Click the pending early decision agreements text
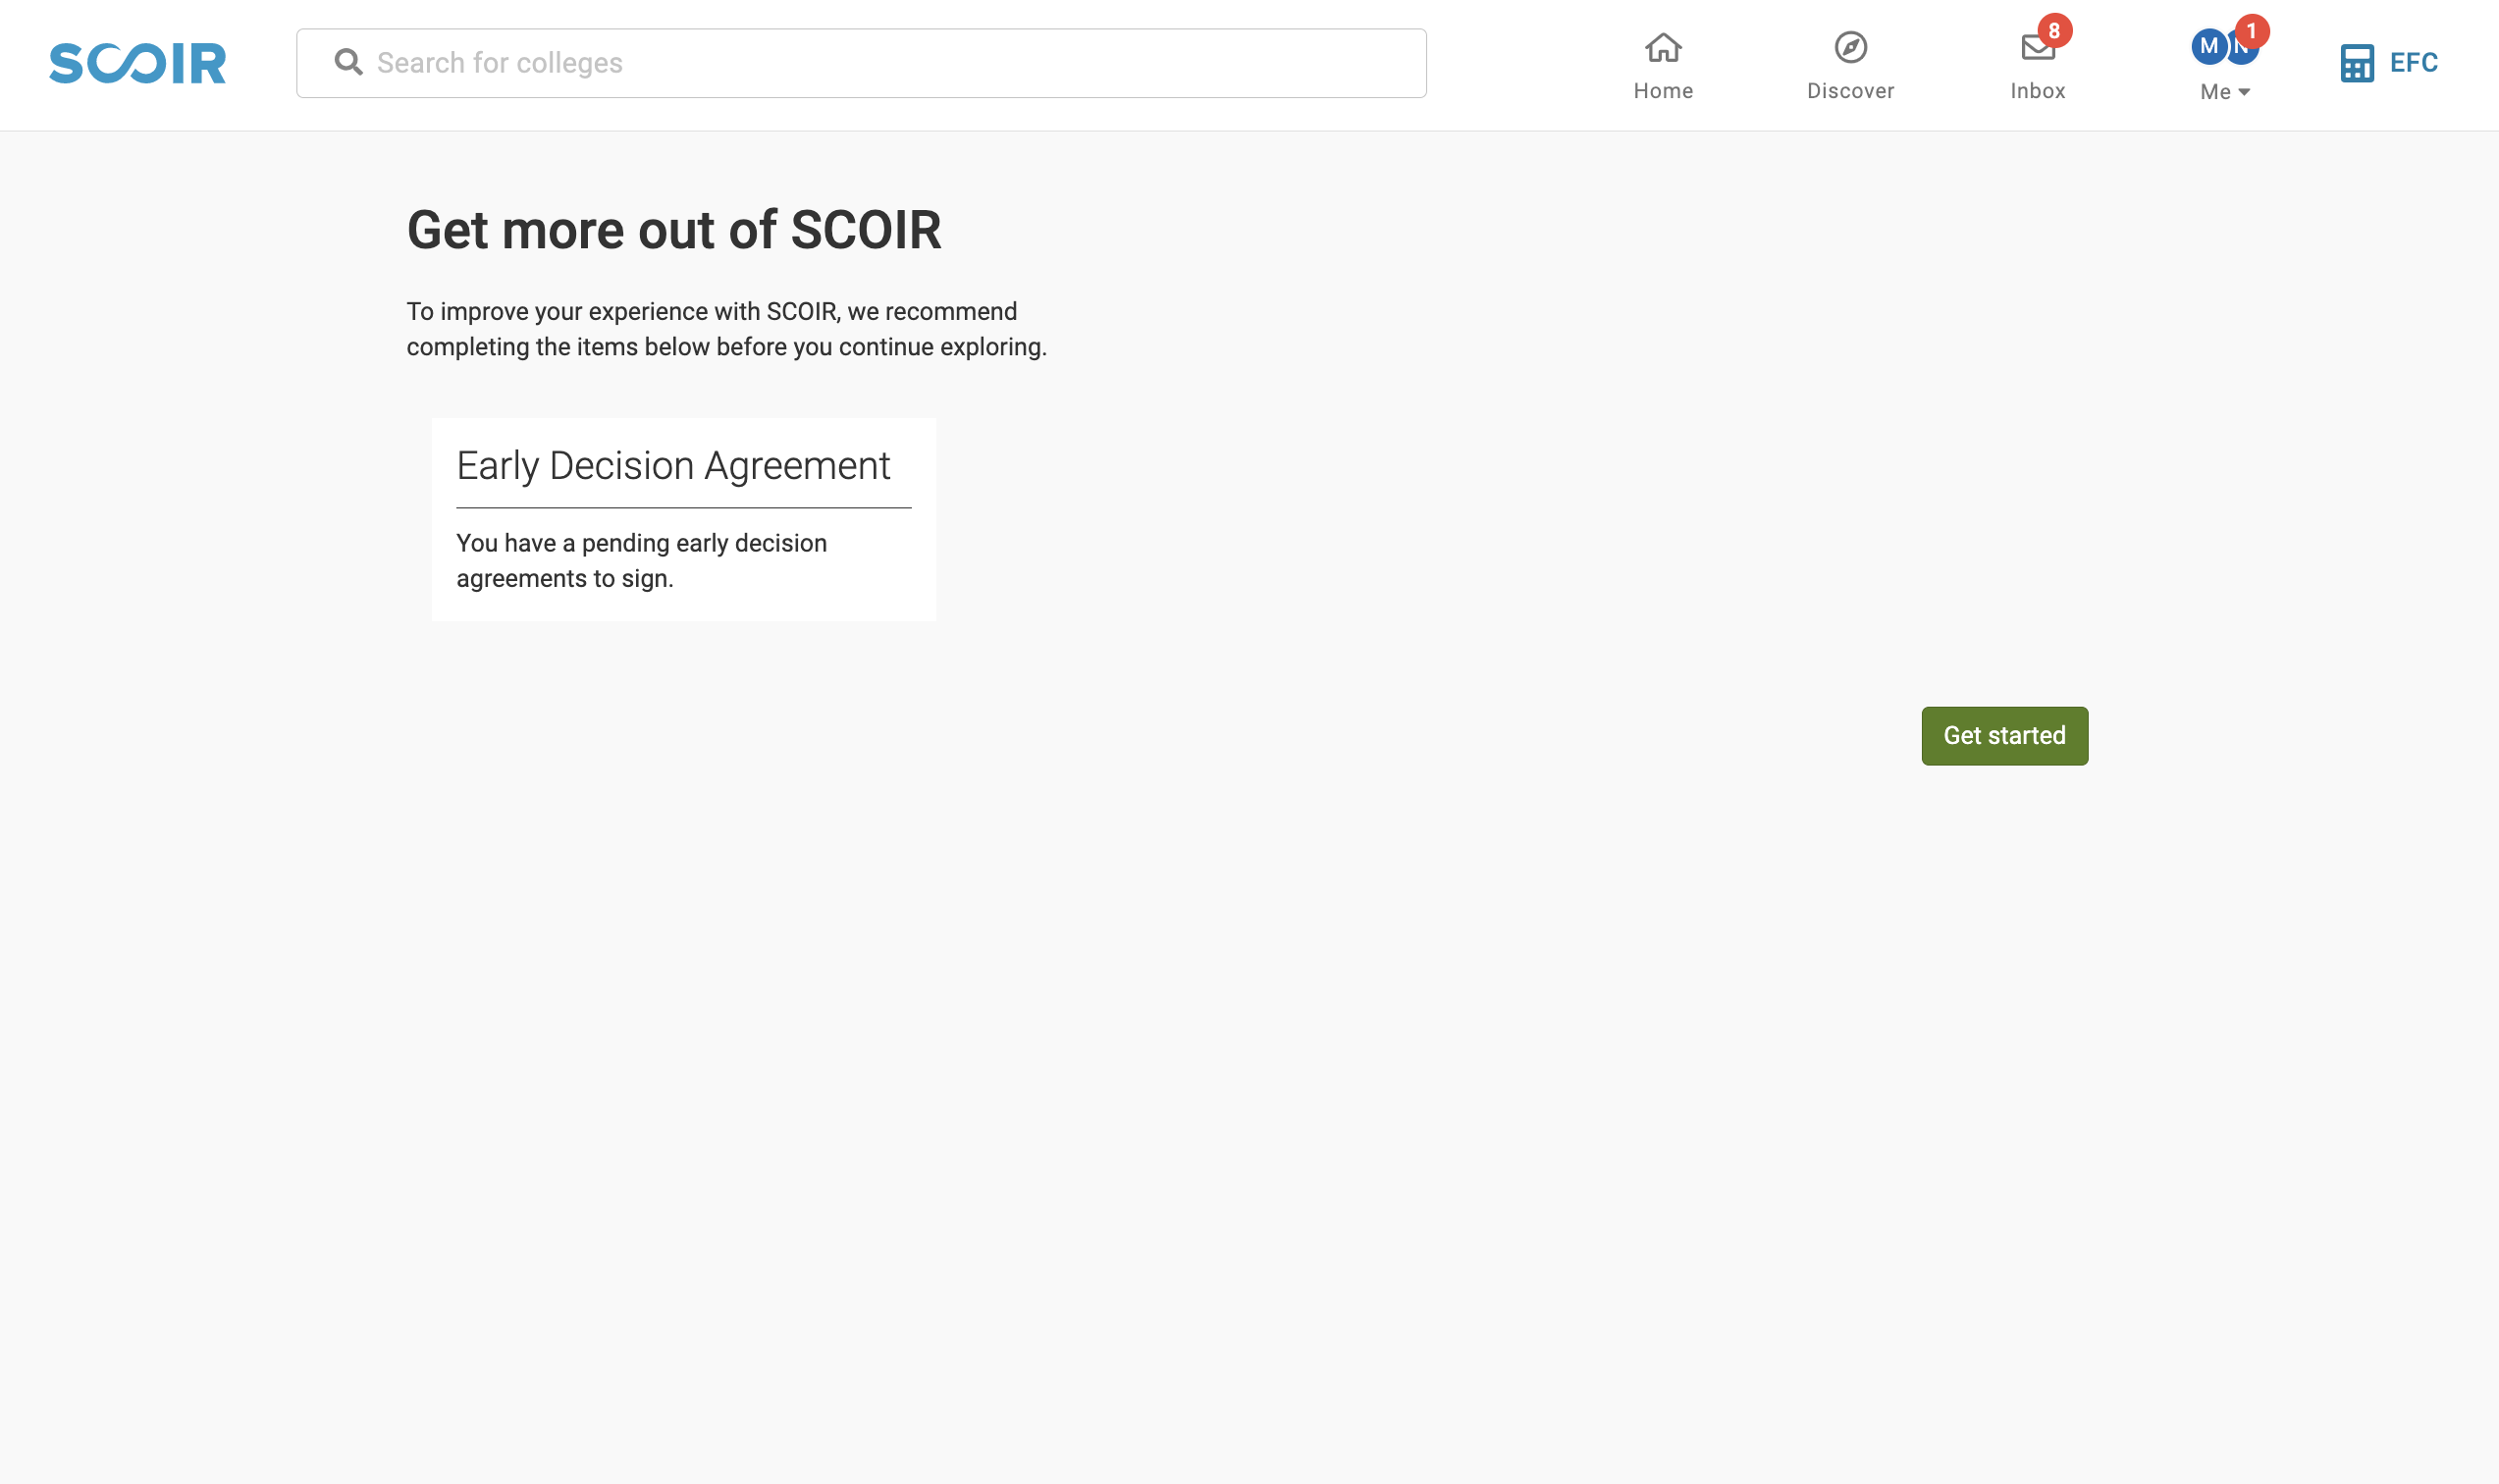Image resolution: width=2499 pixels, height=1484 pixels. 642,561
